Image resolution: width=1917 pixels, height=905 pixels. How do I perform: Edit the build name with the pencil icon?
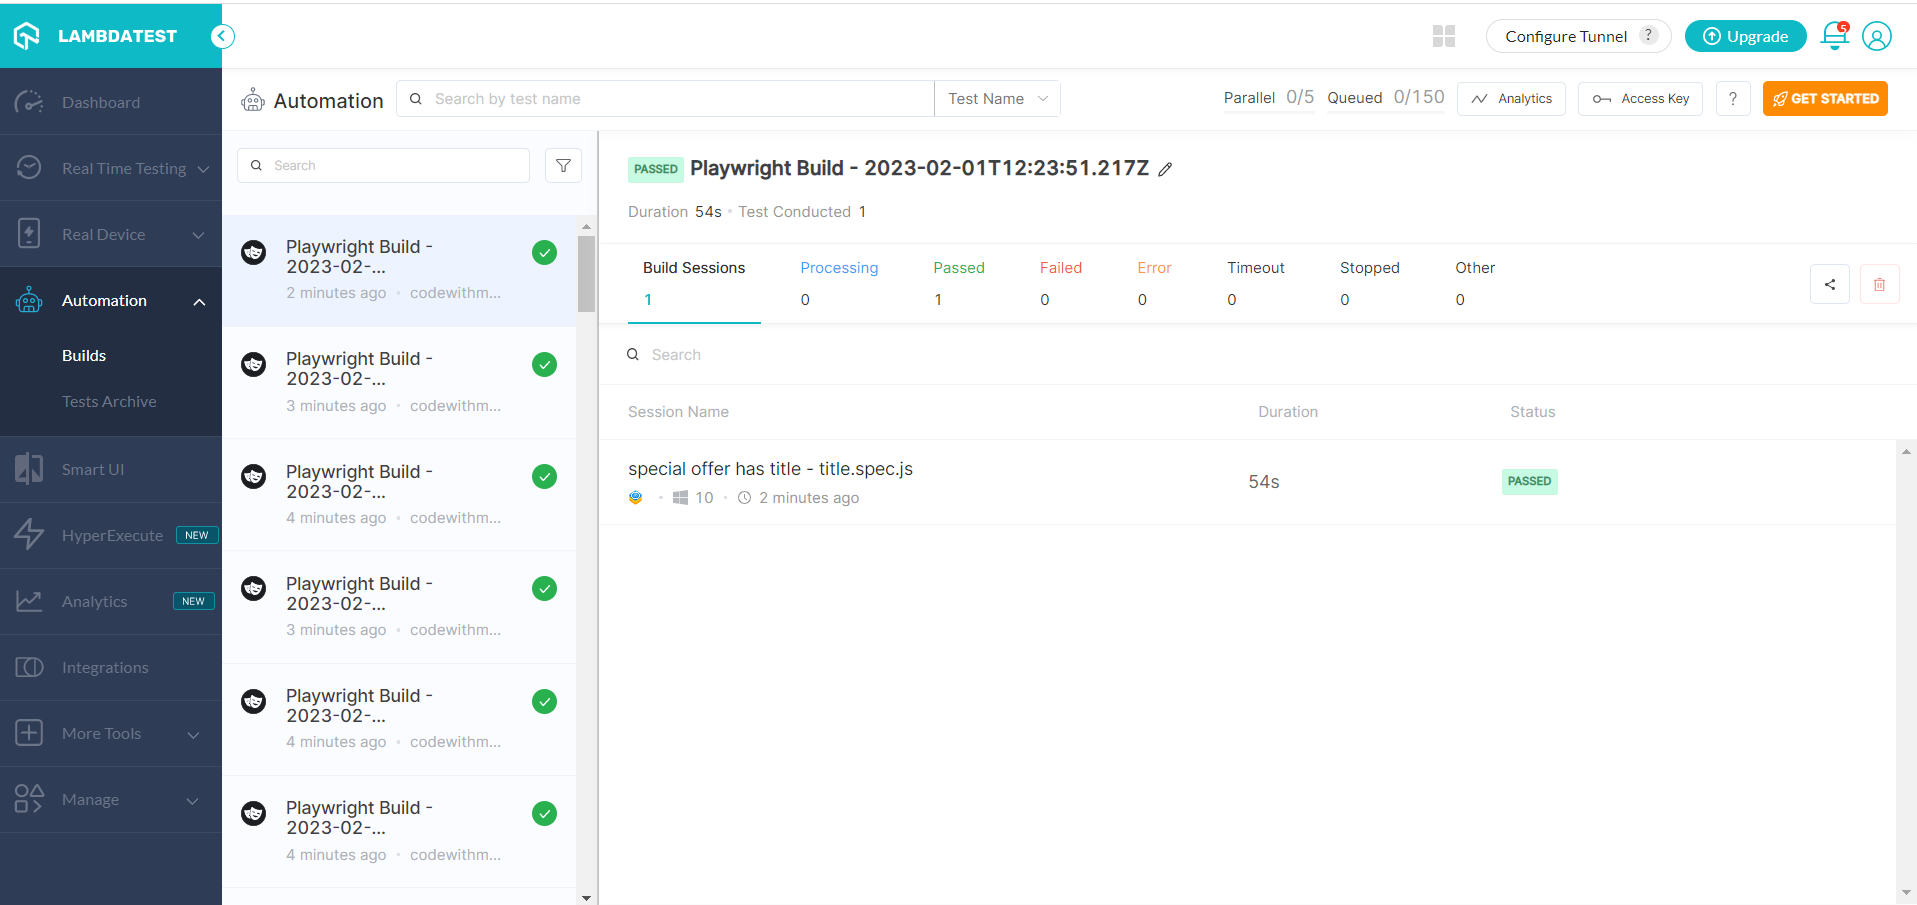tap(1165, 169)
